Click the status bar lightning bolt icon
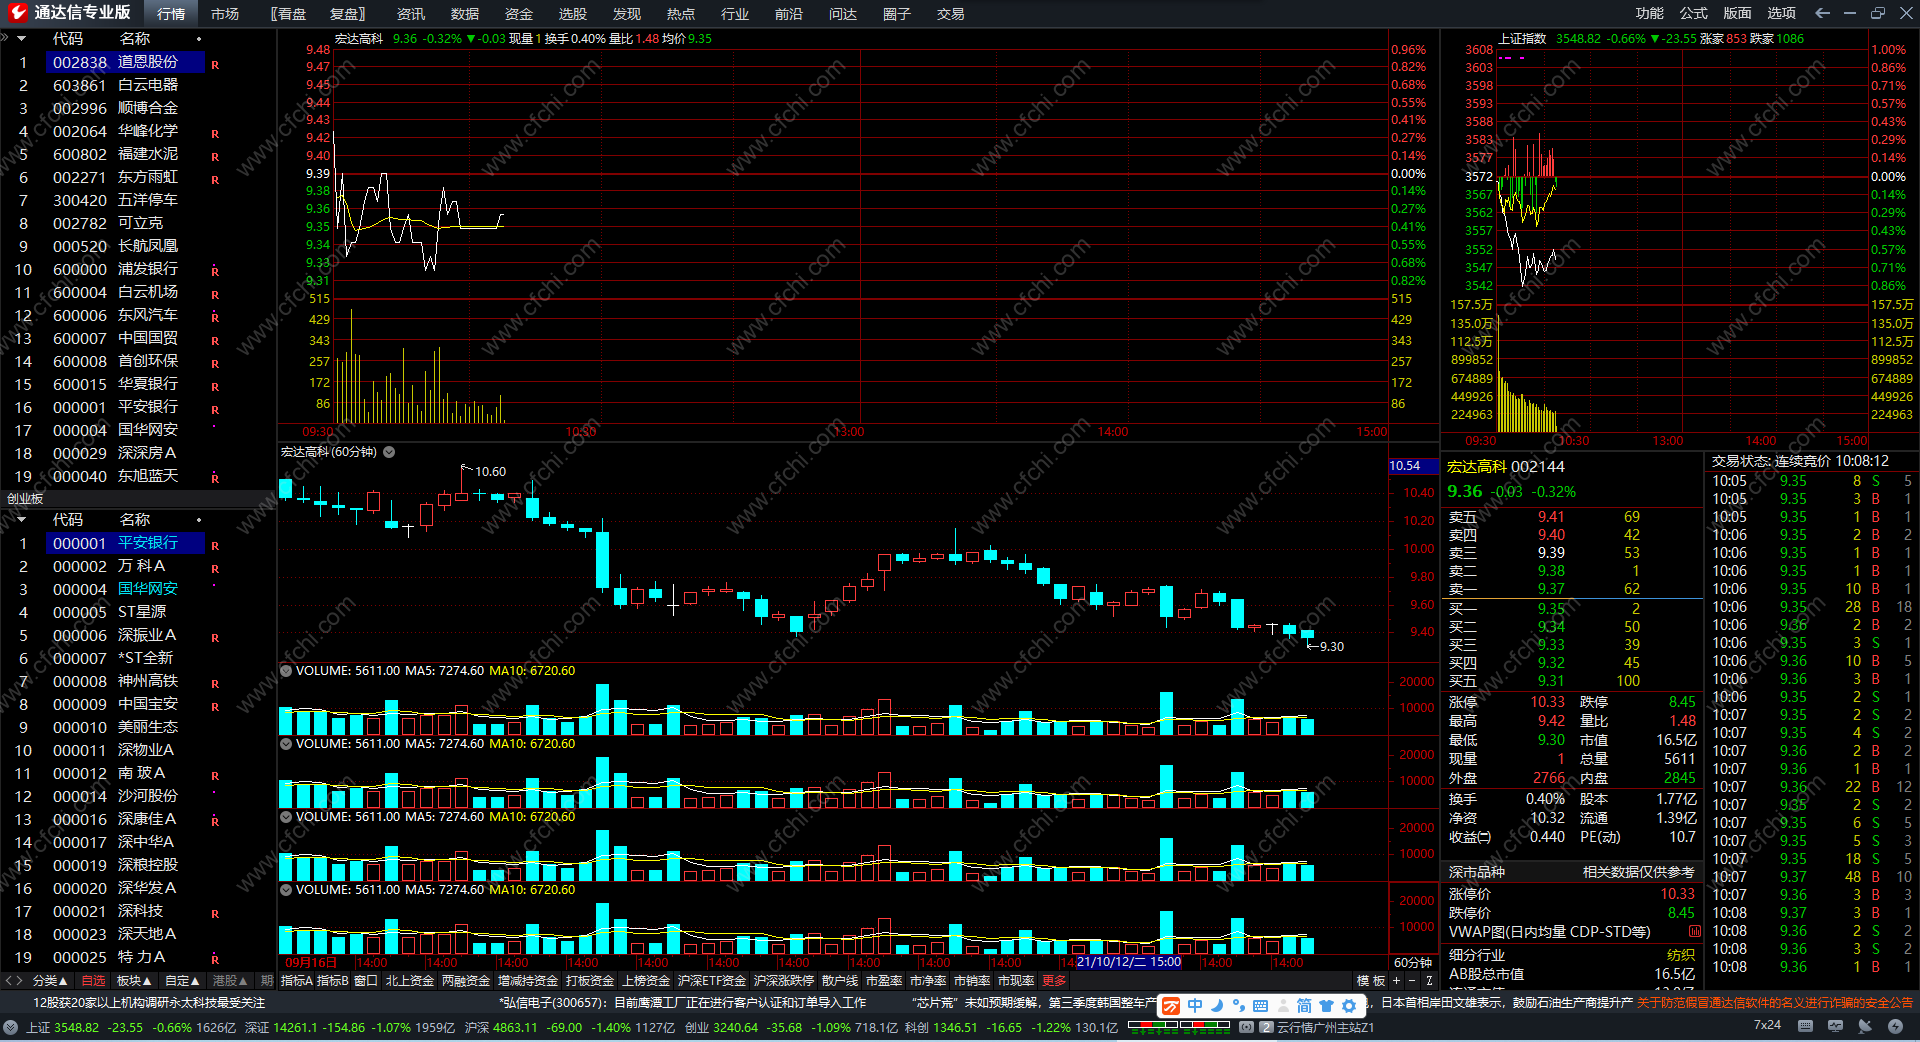The width and height of the screenshot is (1920, 1042). click(1895, 1026)
